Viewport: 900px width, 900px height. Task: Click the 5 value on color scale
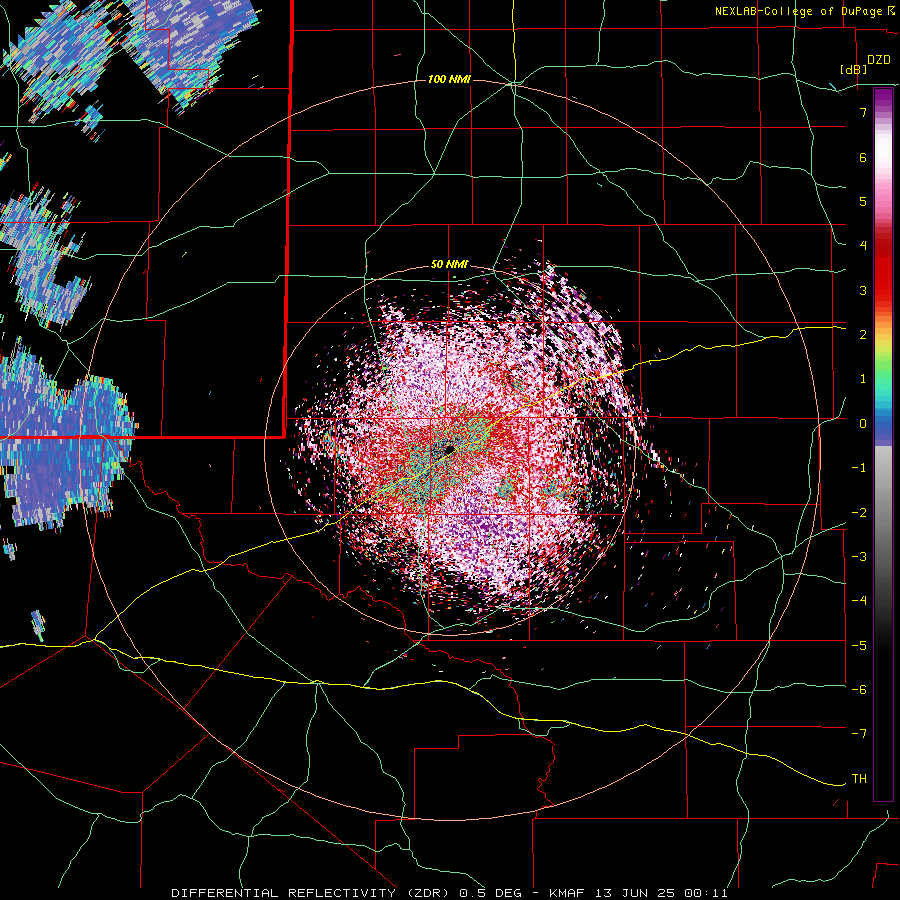click(x=863, y=201)
